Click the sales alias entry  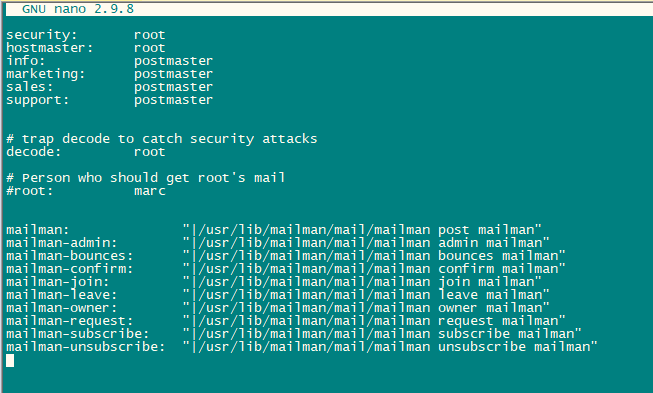[x=109, y=87]
